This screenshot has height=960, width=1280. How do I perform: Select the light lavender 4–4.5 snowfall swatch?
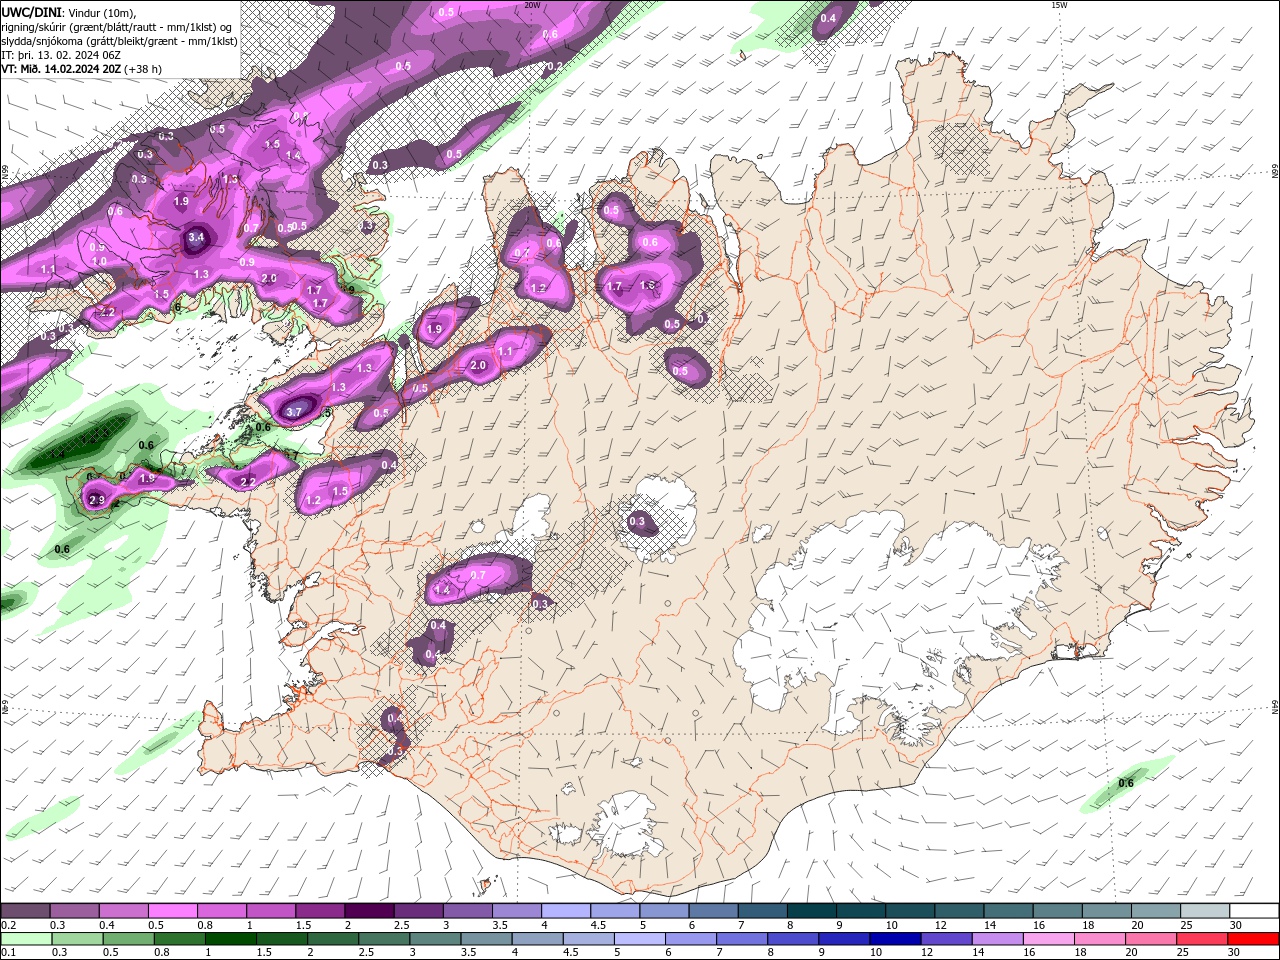pos(566,911)
